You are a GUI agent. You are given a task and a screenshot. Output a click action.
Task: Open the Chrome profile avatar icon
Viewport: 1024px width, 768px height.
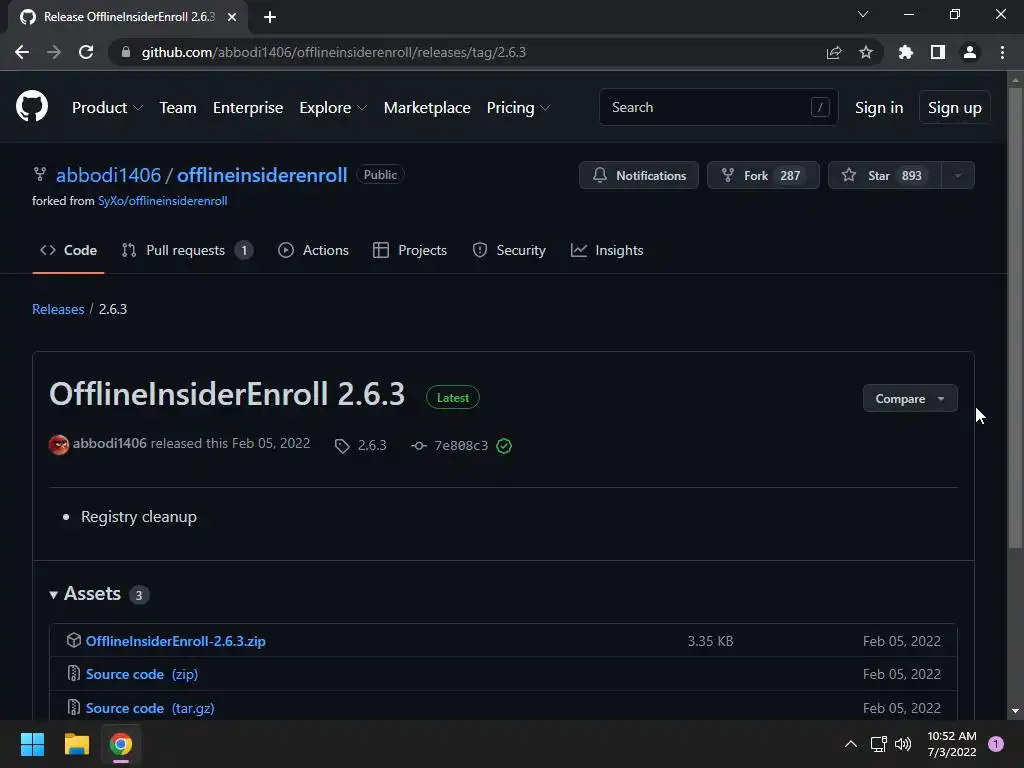tap(970, 52)
